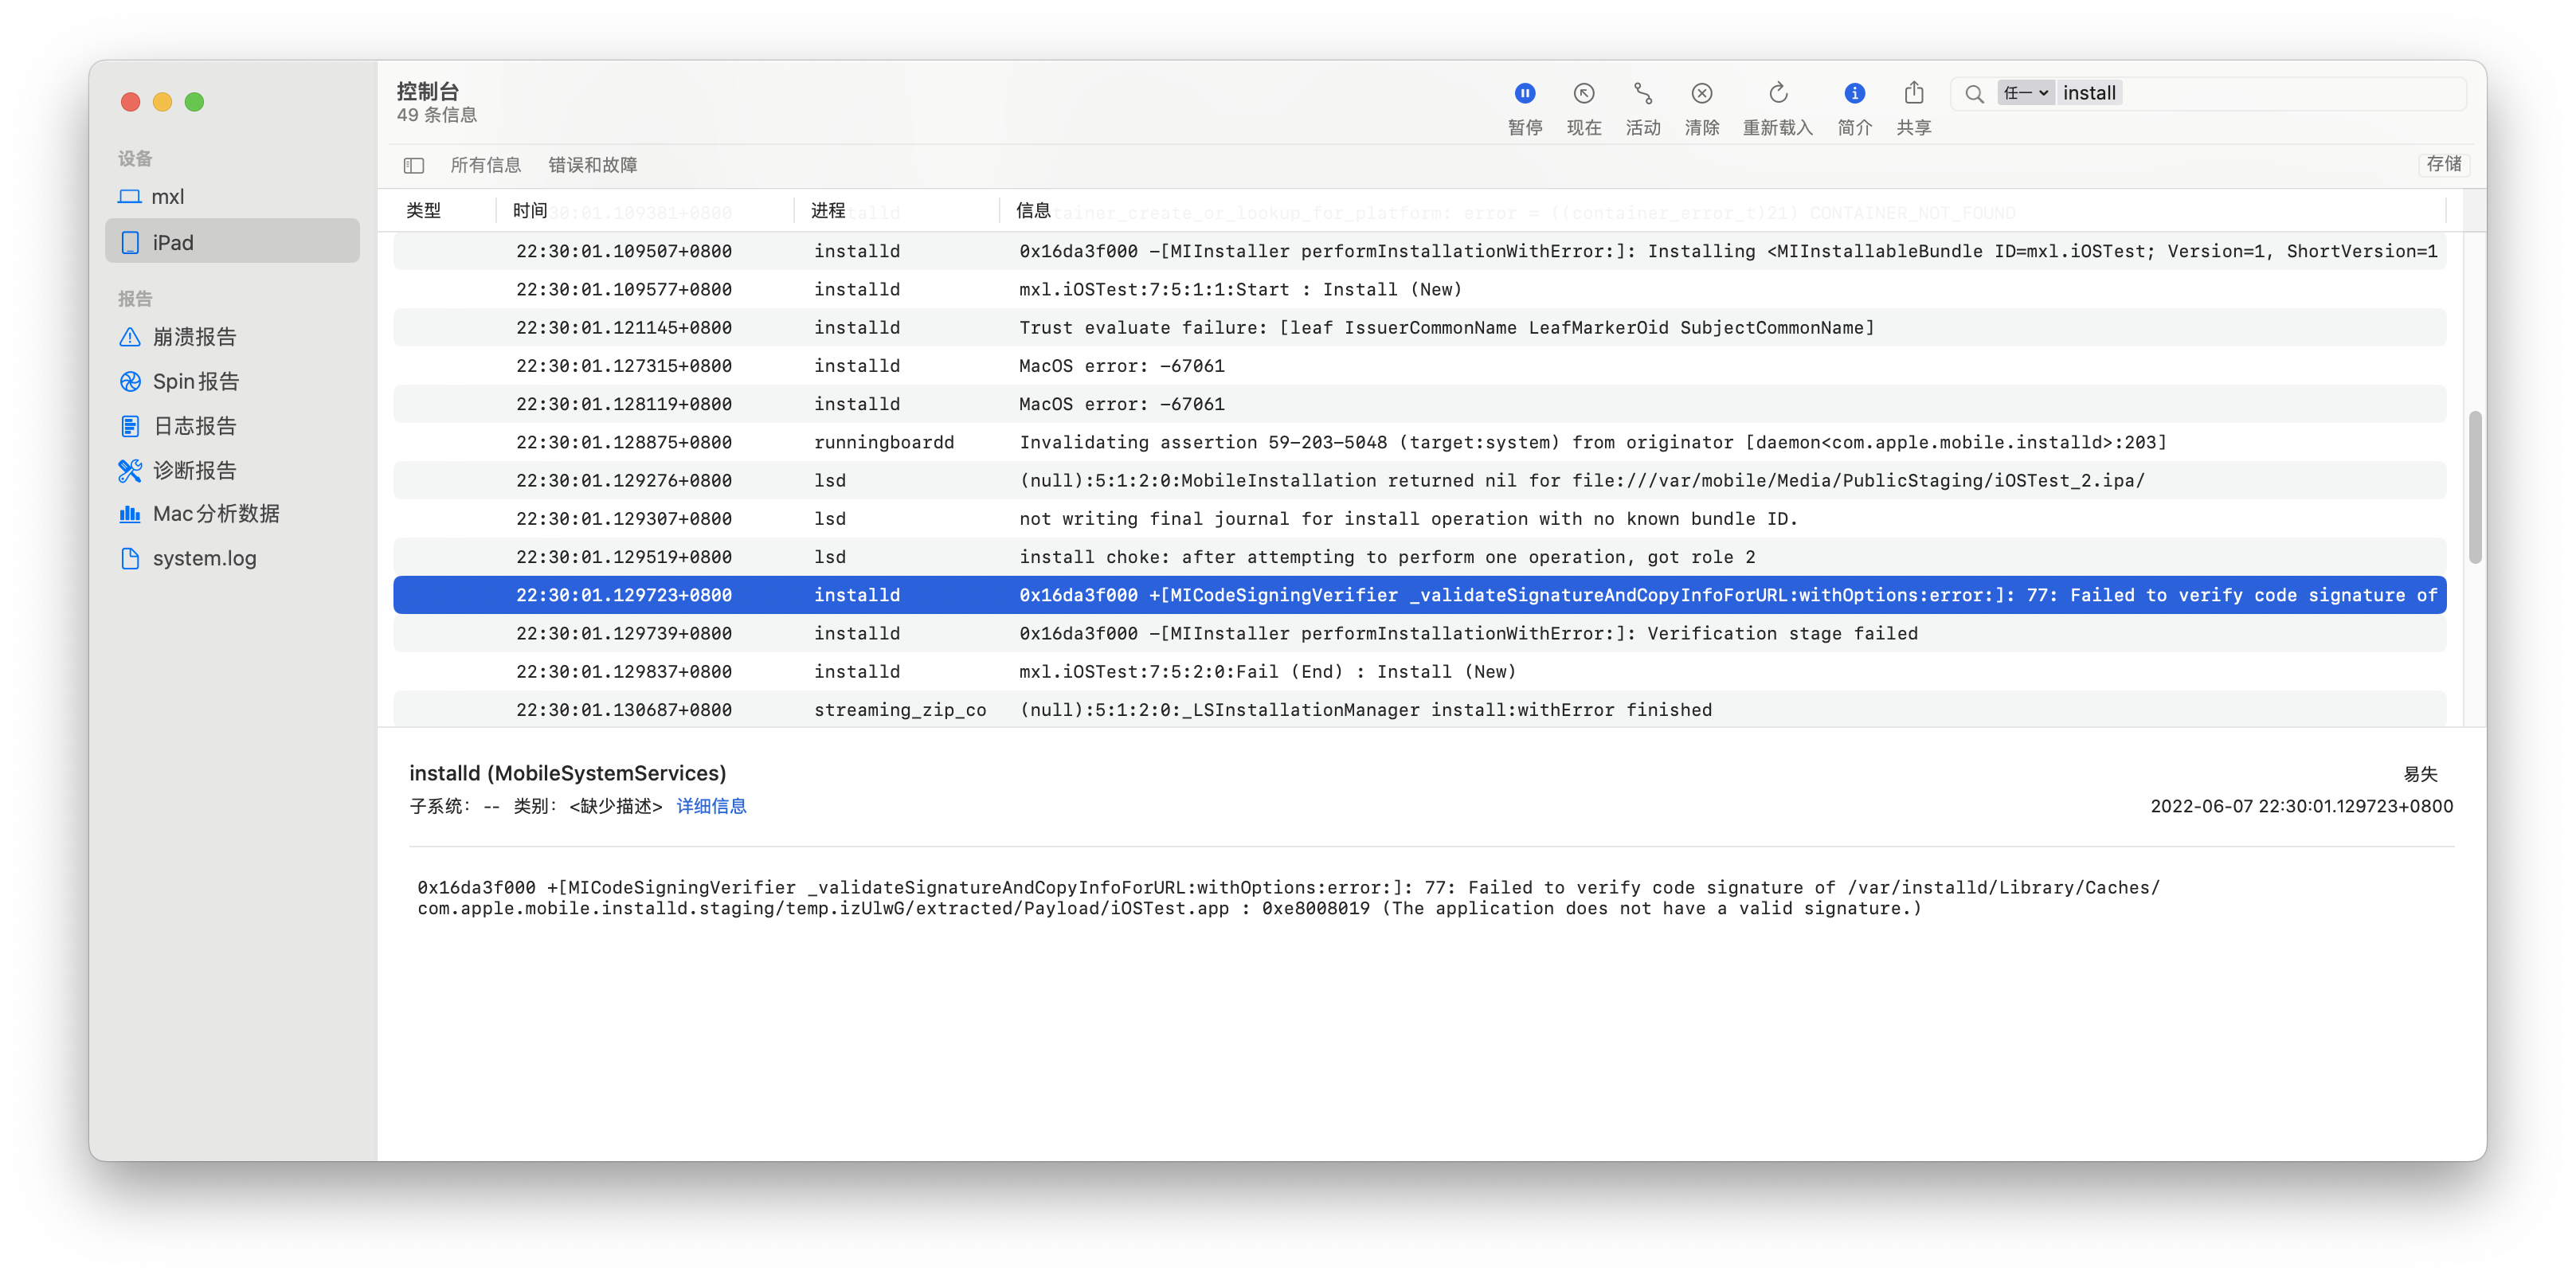Image resolution: width=2576 pixels, height=1279 pixels.
Task: Switch to the 错误和故障 filter
Action: coord(592,165)
